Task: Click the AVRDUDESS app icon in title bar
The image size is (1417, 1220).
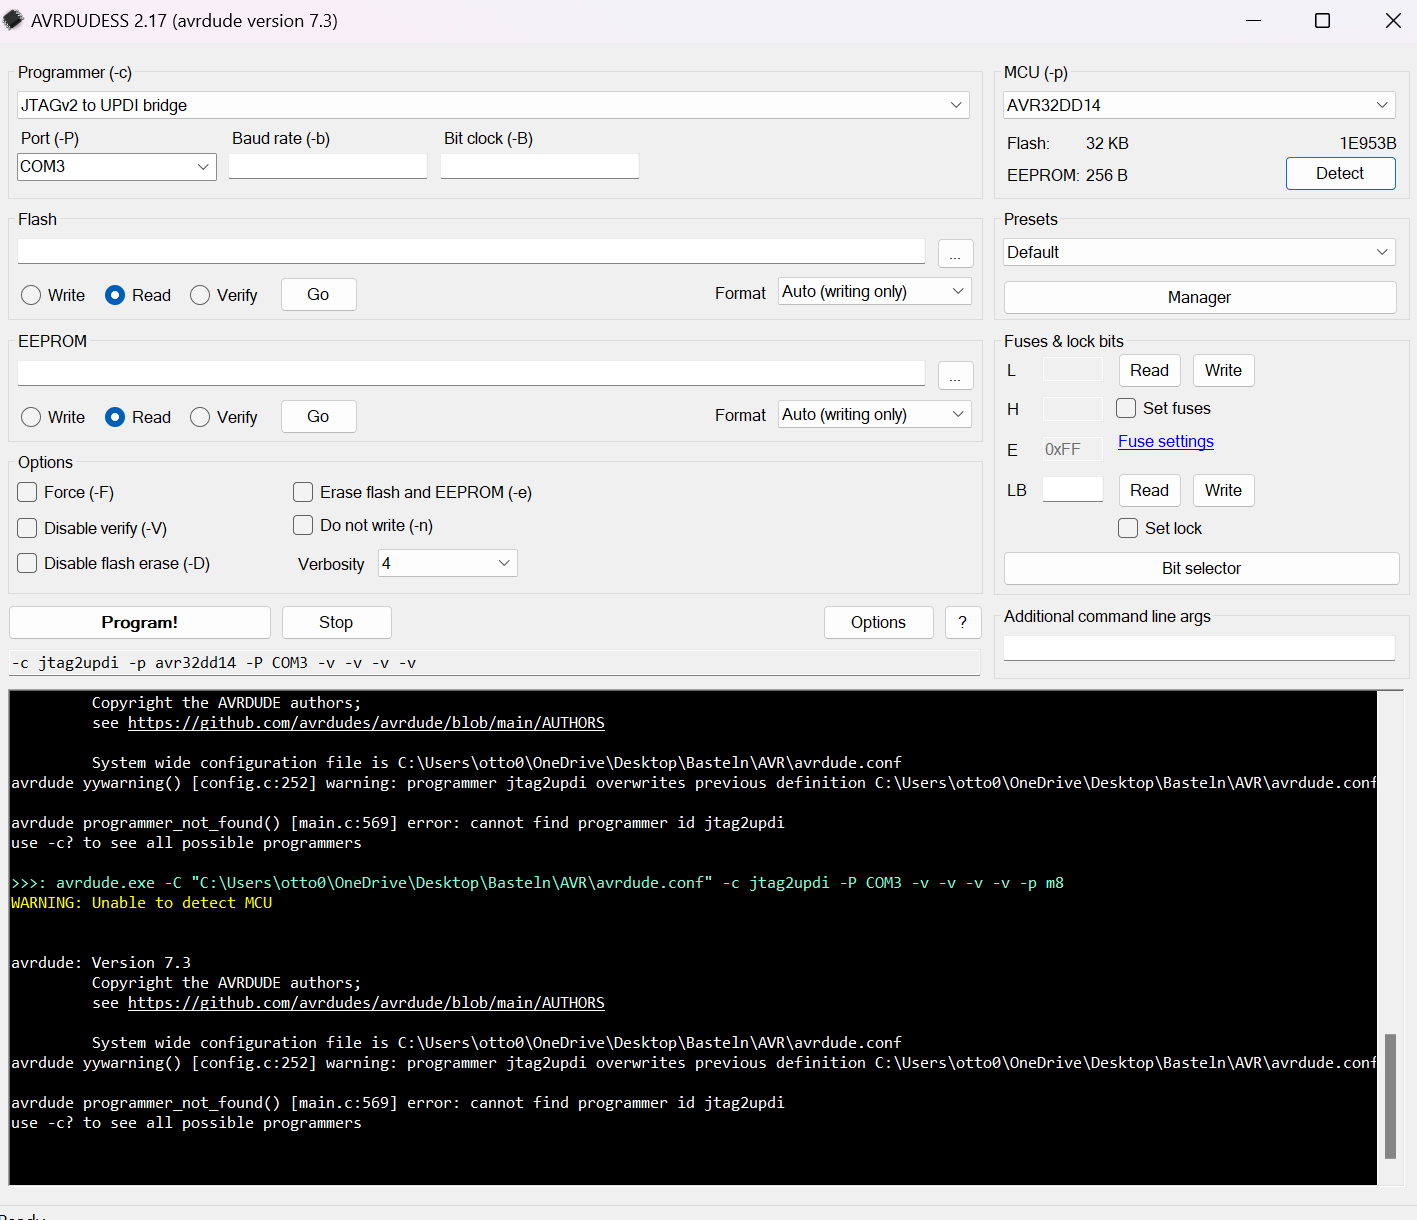Action: (13, 20)
